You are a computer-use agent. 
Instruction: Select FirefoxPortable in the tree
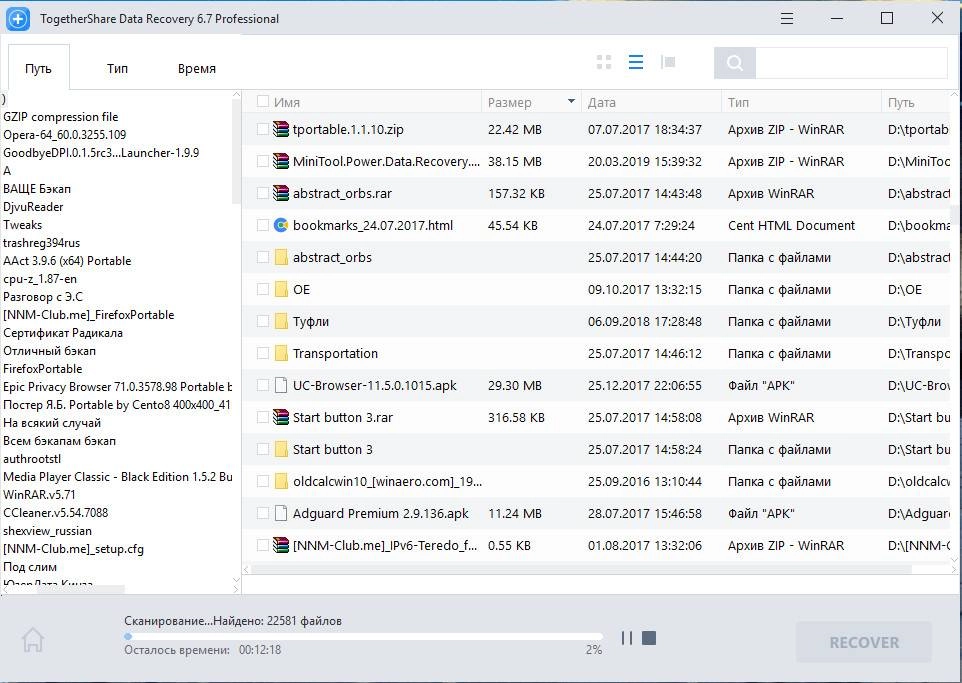[42, 369]
